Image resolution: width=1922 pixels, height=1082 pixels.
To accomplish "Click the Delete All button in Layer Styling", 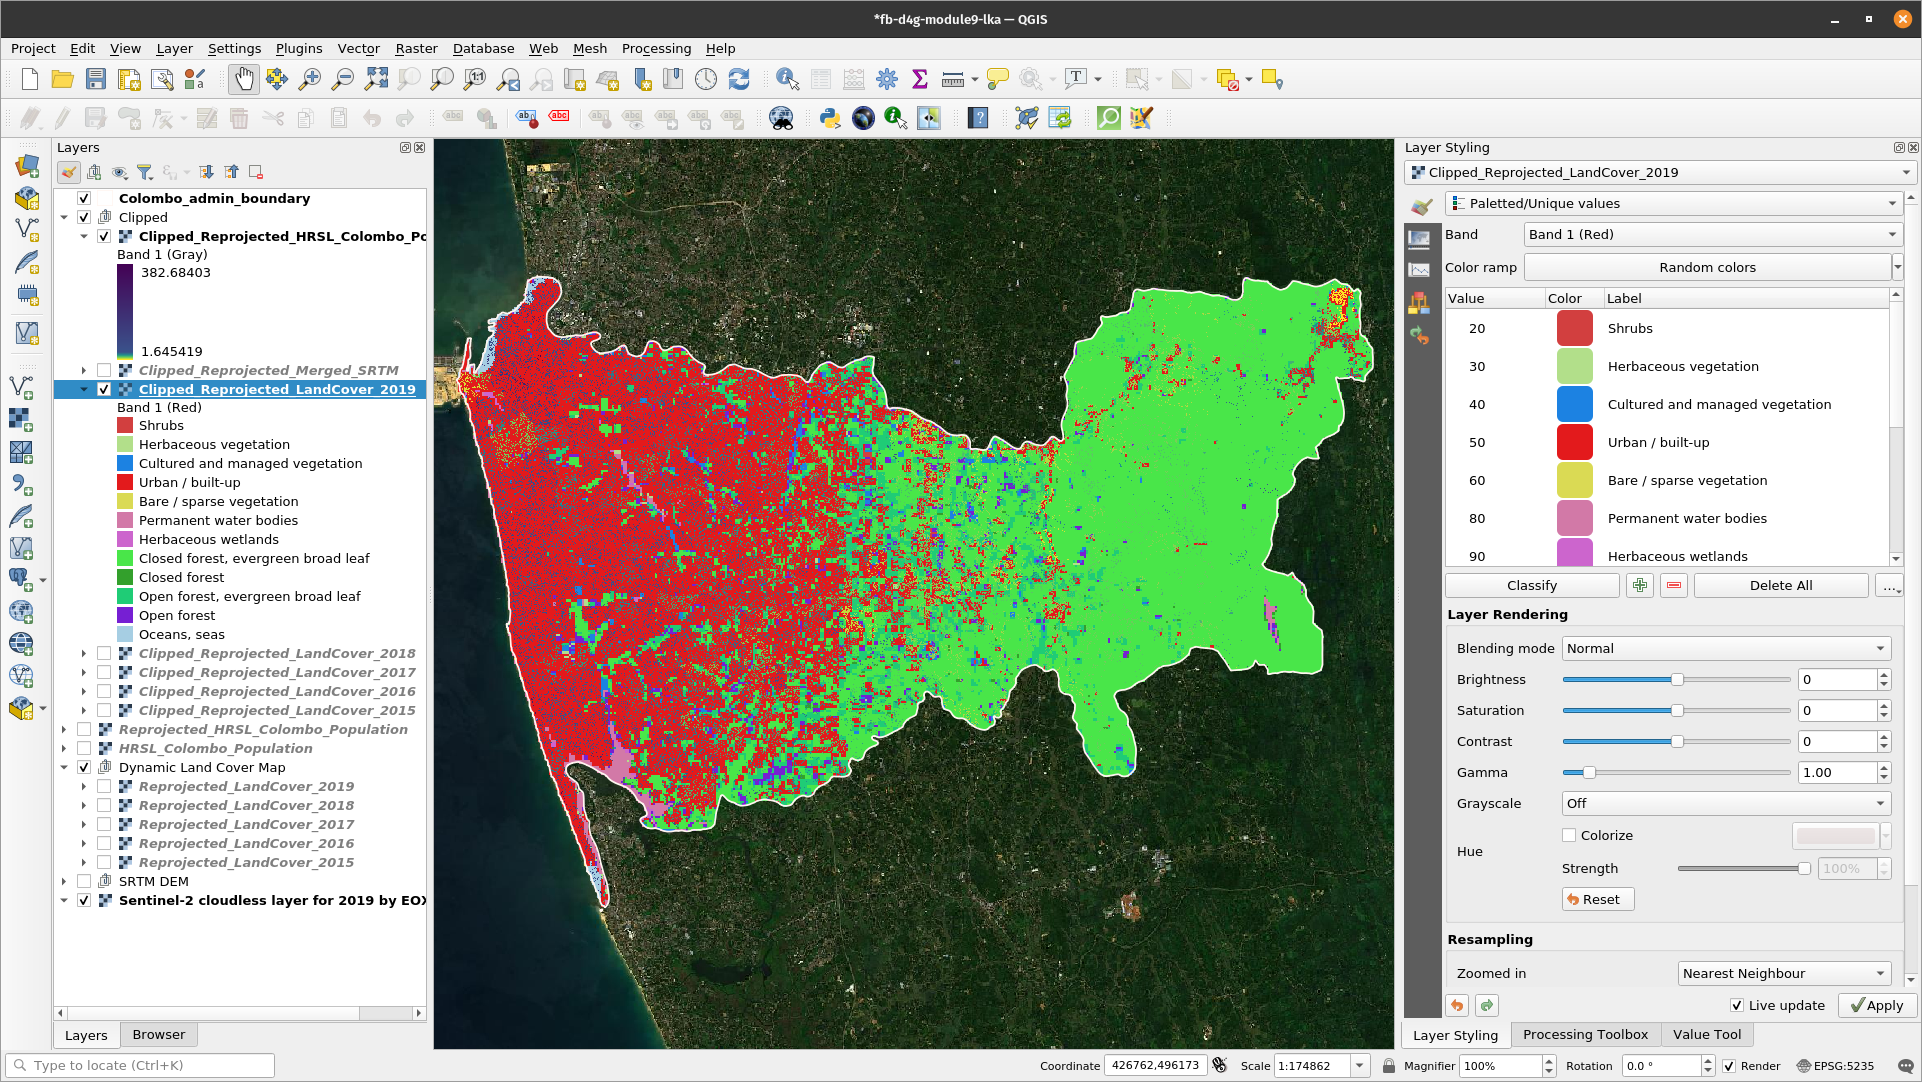I will 1781,586.
